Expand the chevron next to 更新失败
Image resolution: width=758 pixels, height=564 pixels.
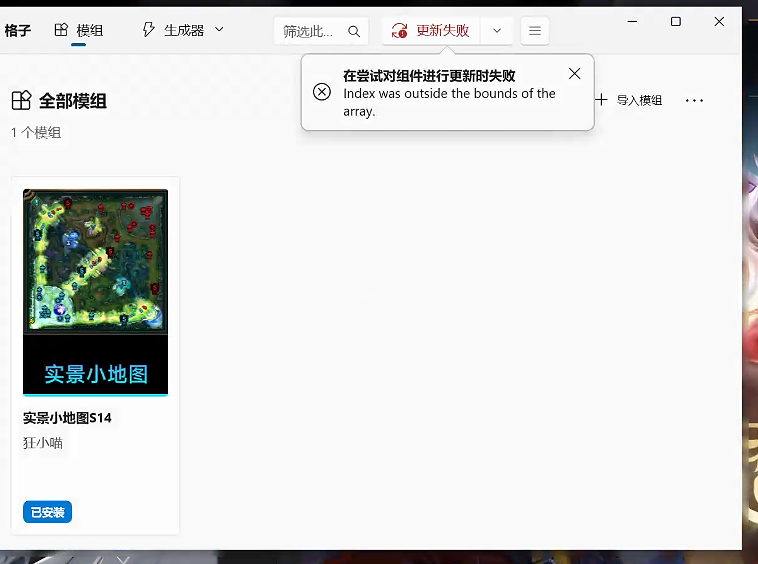coord(497,31)
